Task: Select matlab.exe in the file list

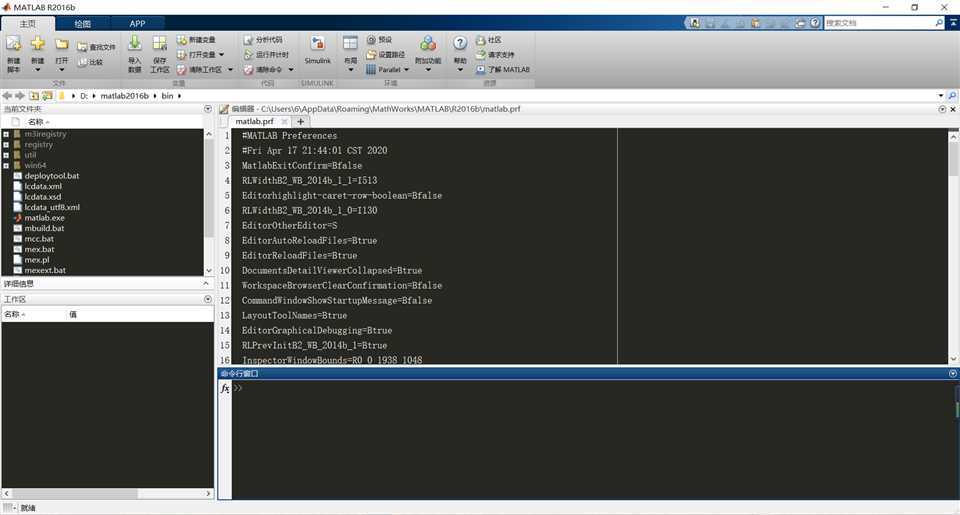Action: (x=44, y=217)
